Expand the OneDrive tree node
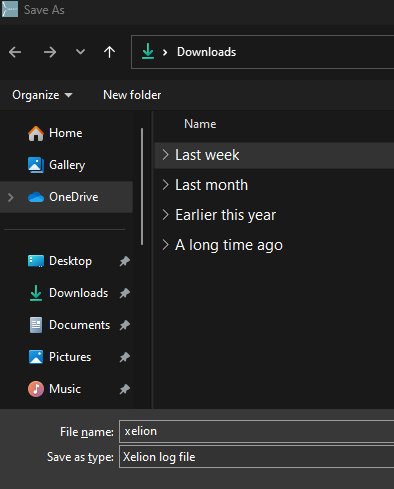The image size is (394, 489). [x=11, y=197]
